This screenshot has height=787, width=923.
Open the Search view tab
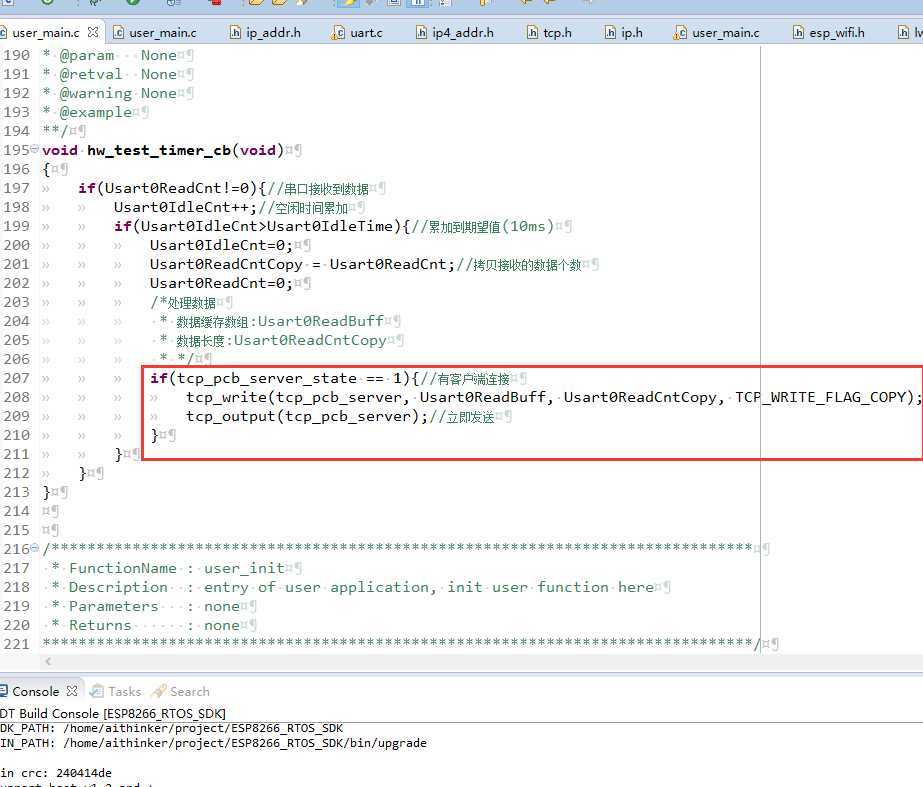coord(189,691)
